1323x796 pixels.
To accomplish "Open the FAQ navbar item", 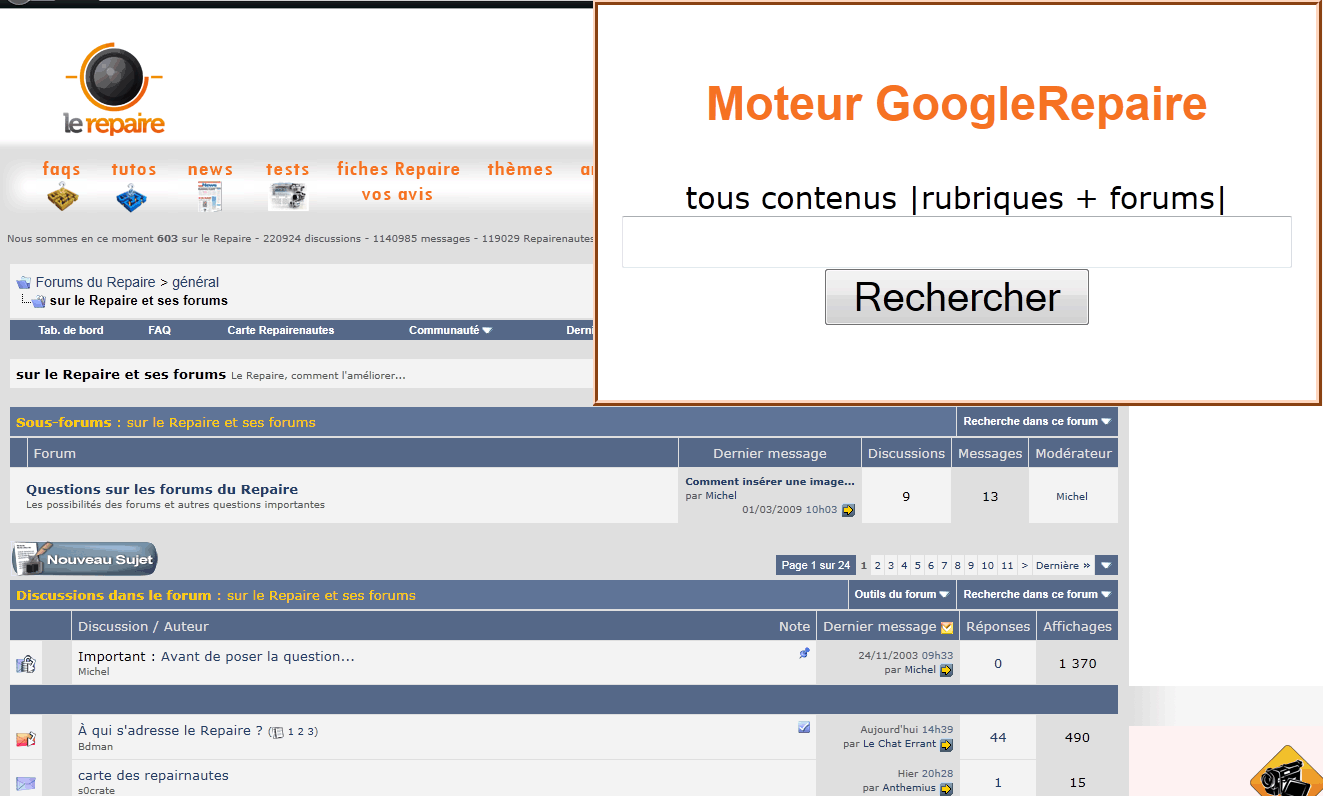I will tap(159, 330).
